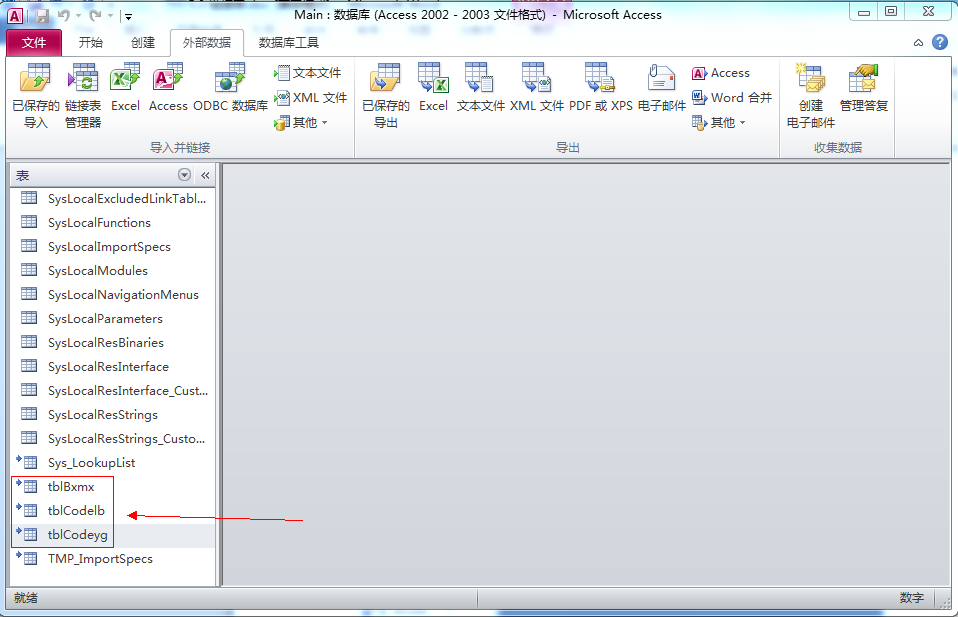Click the Save icon in quick access toolbar
Image resolution: width=958 pixels, height=617 pixels.
(42, 16)
